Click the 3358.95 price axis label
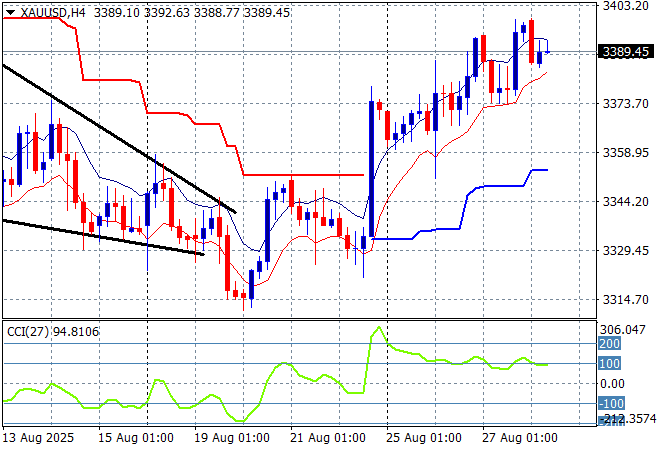 [x=625, y=152]
